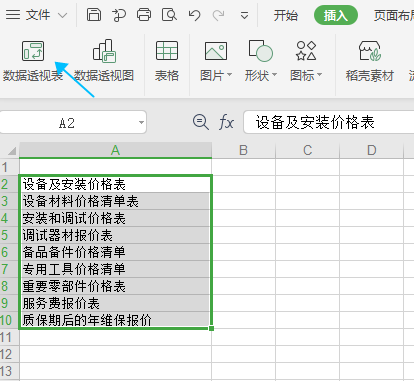Click the zoom magnifier icon by formula bar
Screen dimensions: 414x381
(x=201, y=122)
